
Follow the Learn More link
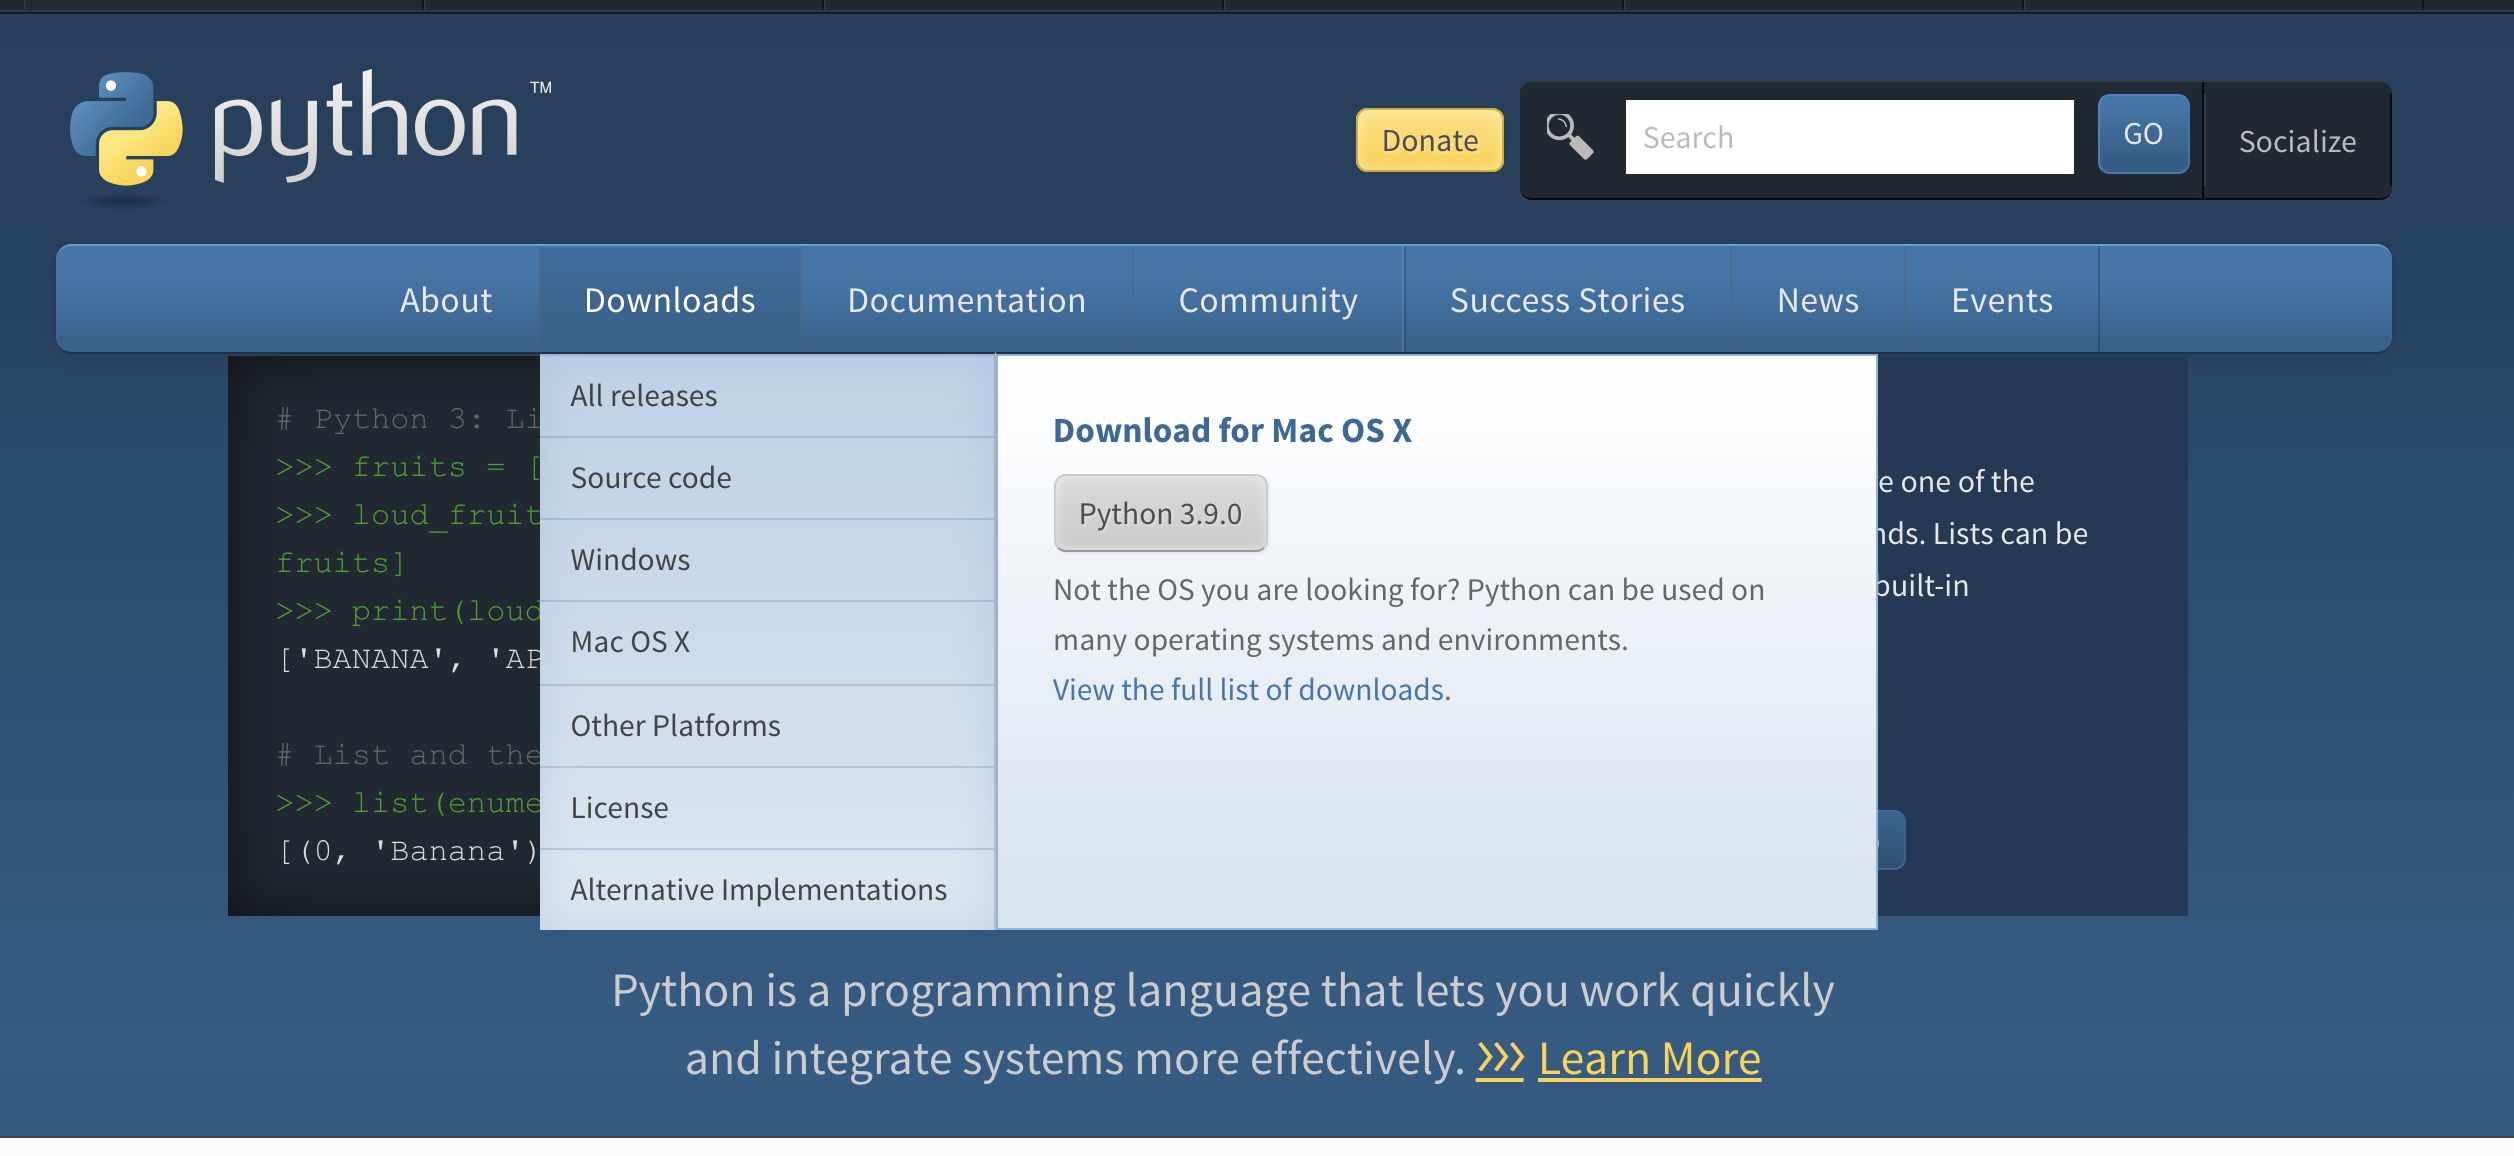(x=1649, y=1058)
